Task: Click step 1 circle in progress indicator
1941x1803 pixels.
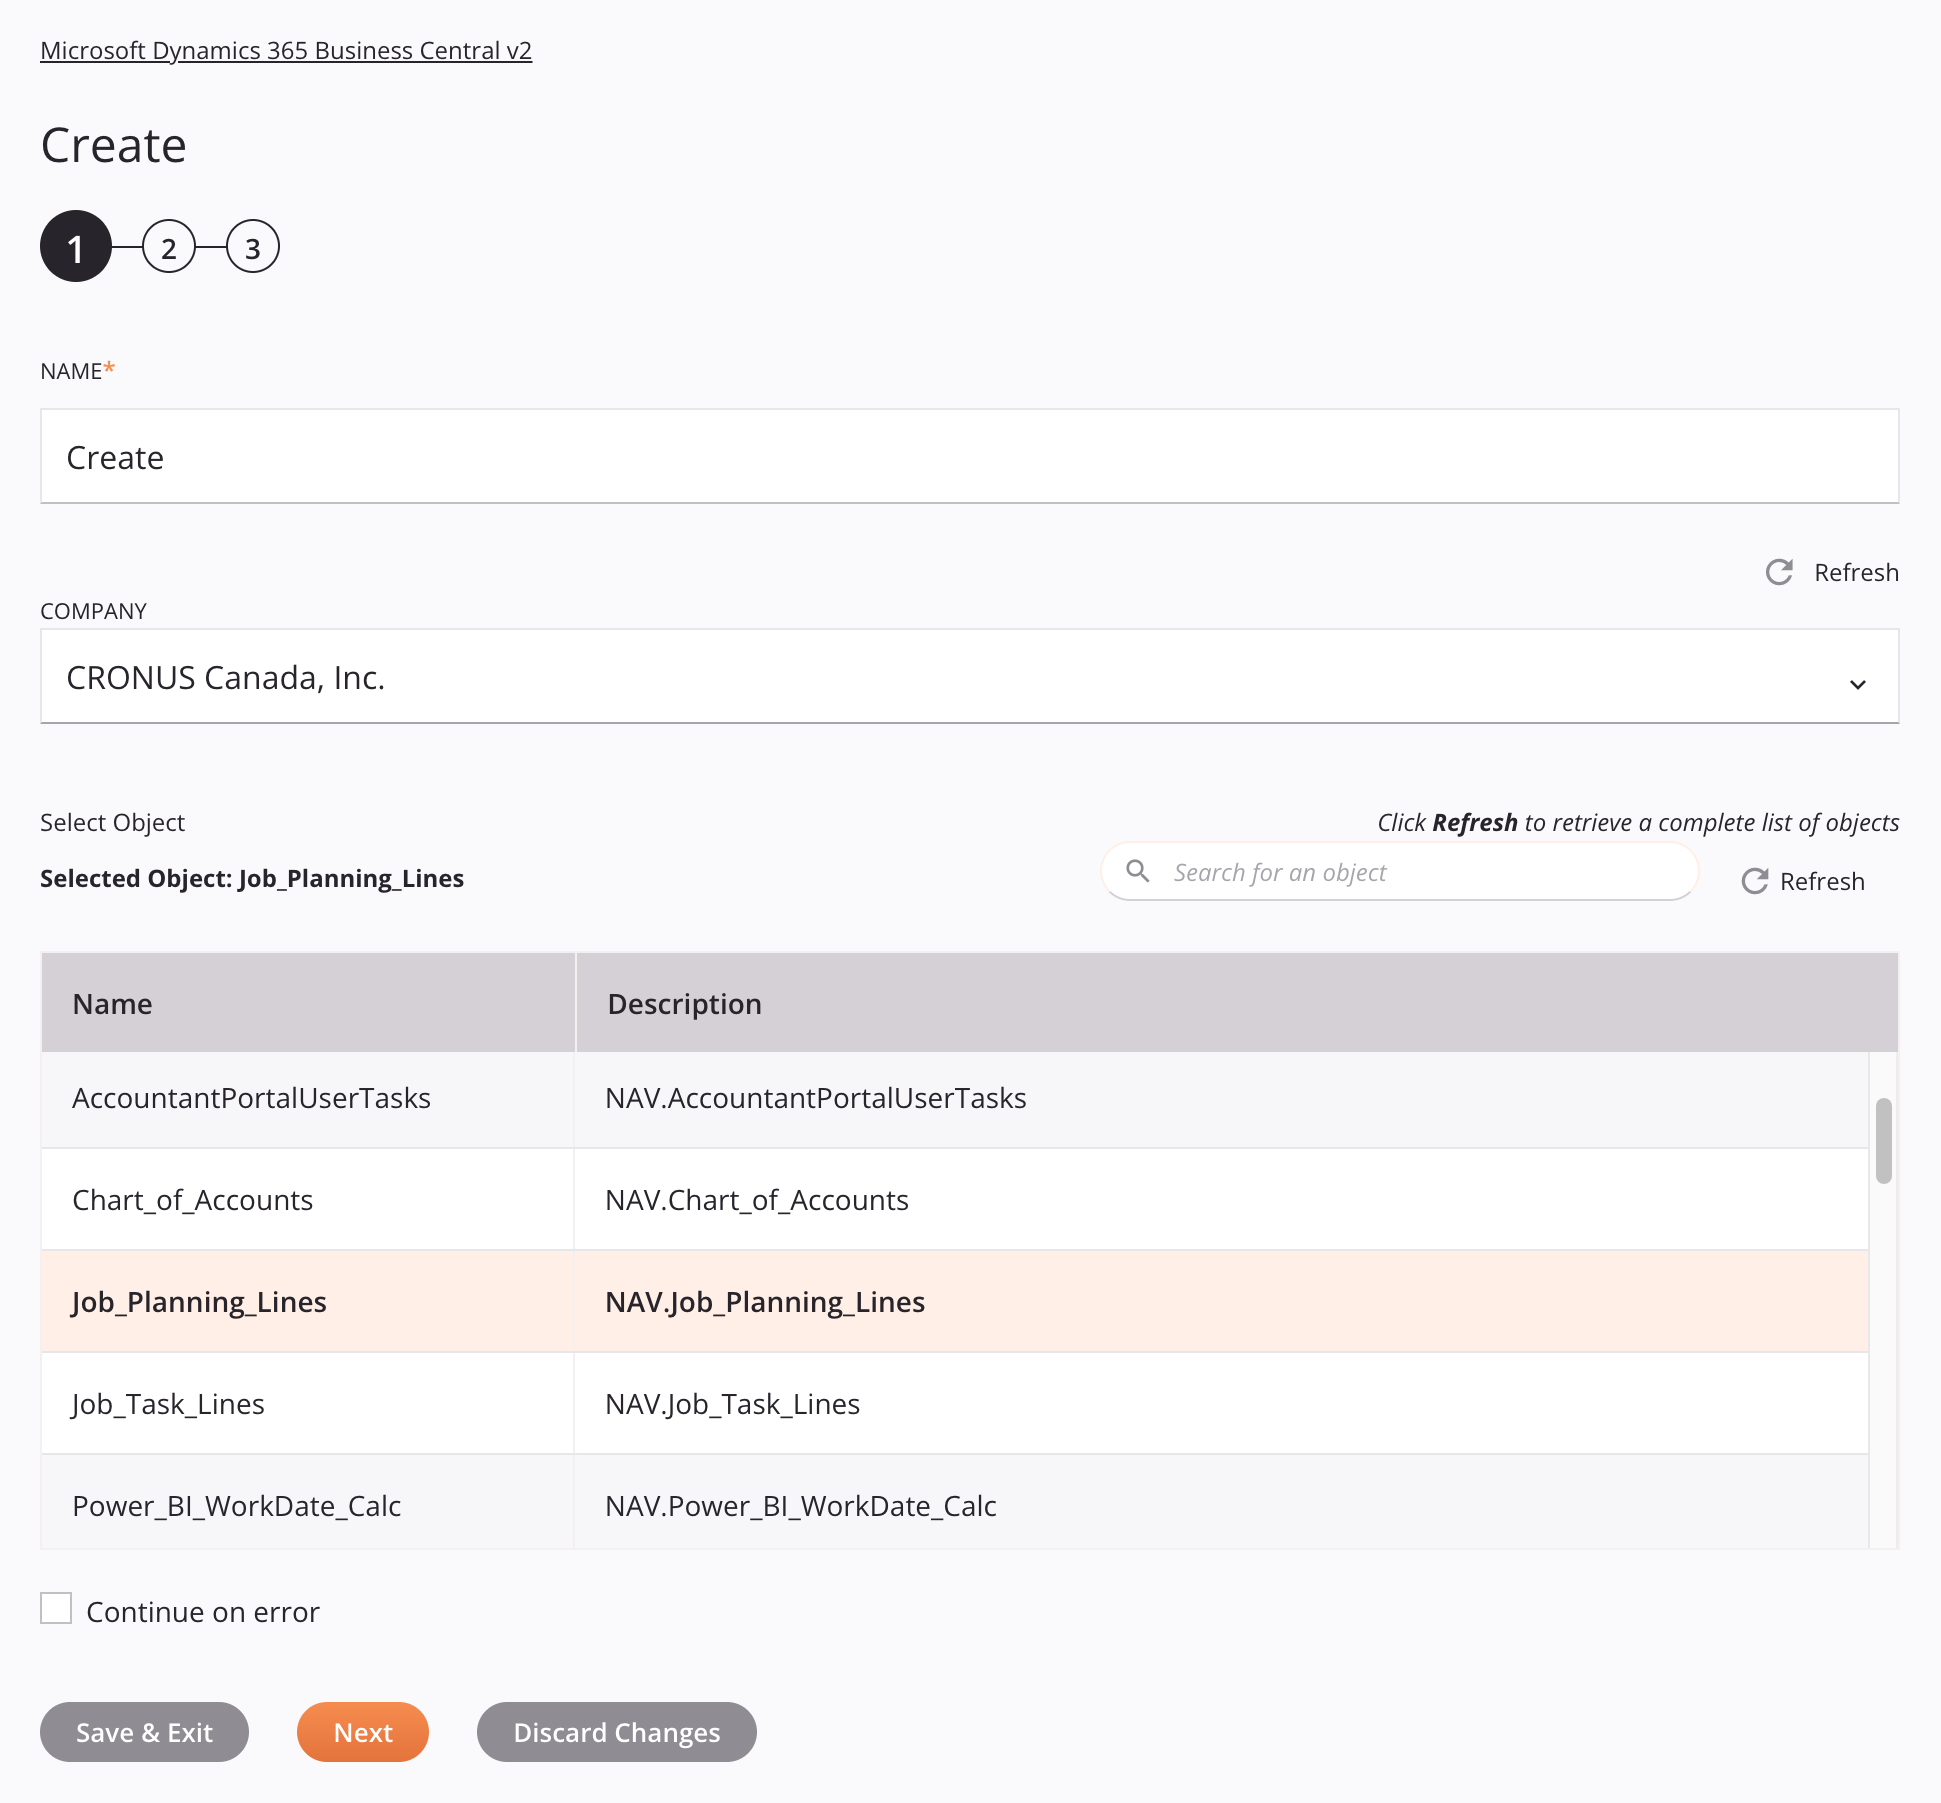Action: (73, 247)
